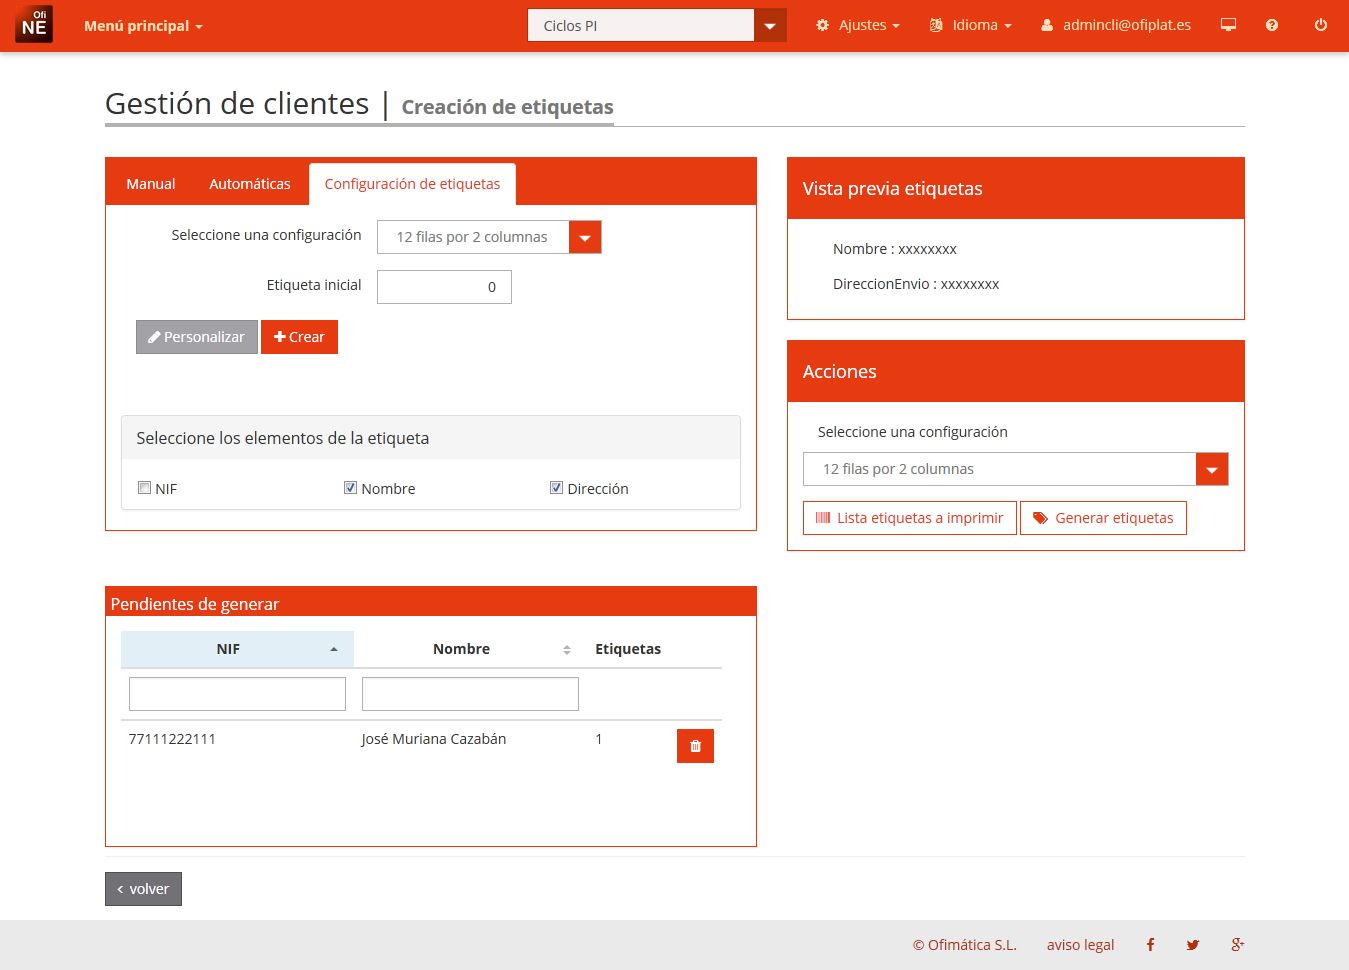Click the Crear button
The height and width of the screenshot is (970, 1349).
point(299,337)
